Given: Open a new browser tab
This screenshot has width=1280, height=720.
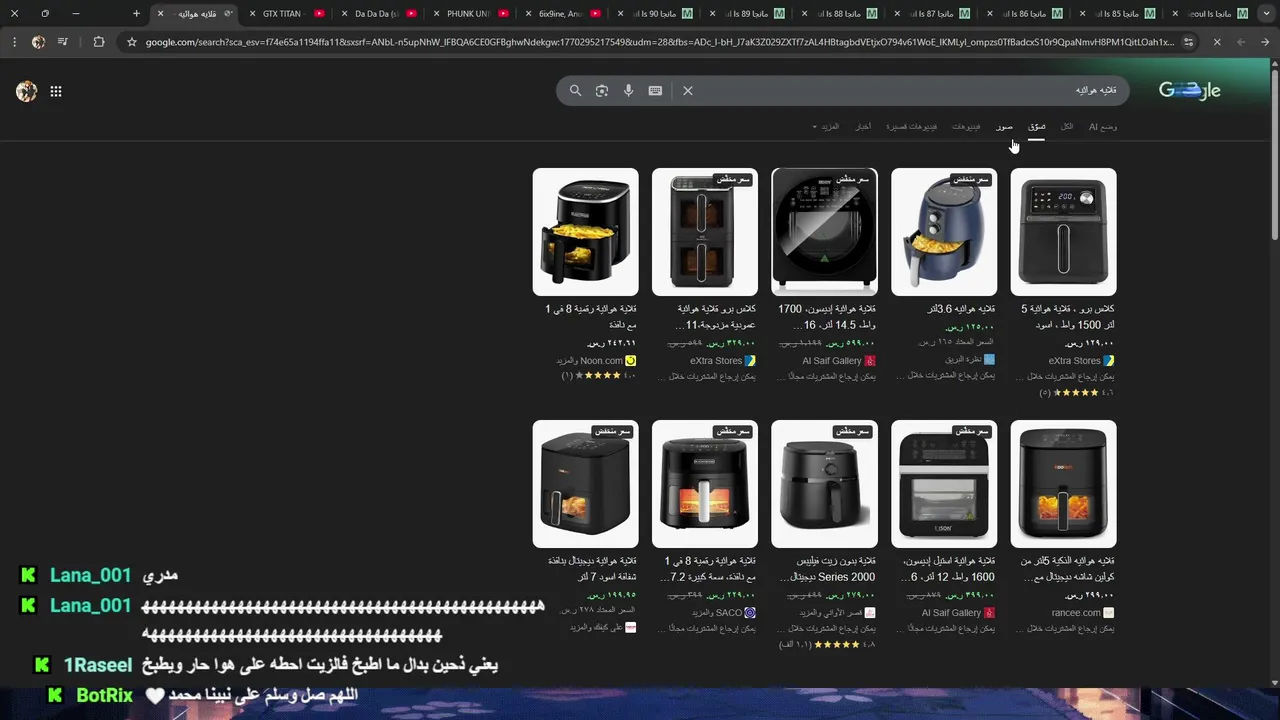Looking at the screenshot, I should tap(137, 14).
